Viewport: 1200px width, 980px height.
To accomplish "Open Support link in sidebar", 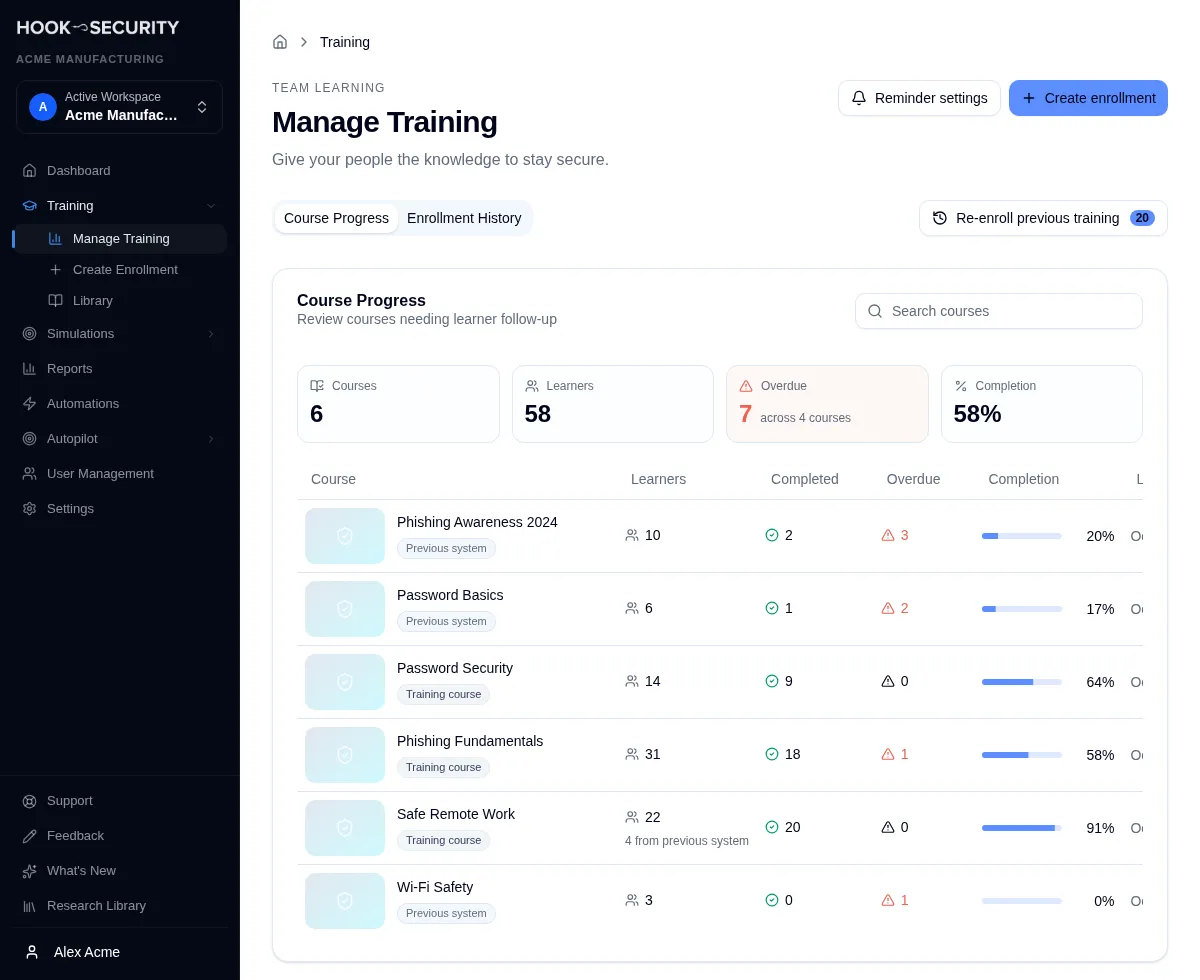I will 119,801.
